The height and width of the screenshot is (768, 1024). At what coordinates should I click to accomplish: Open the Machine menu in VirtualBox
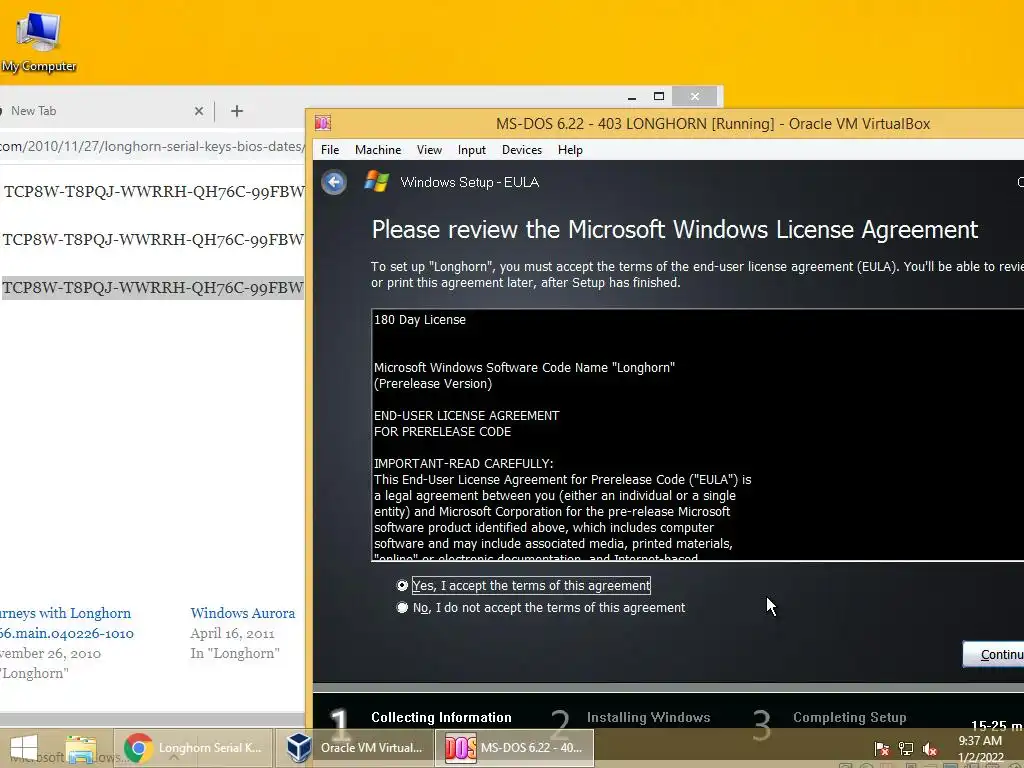click(x=378, y=150)
